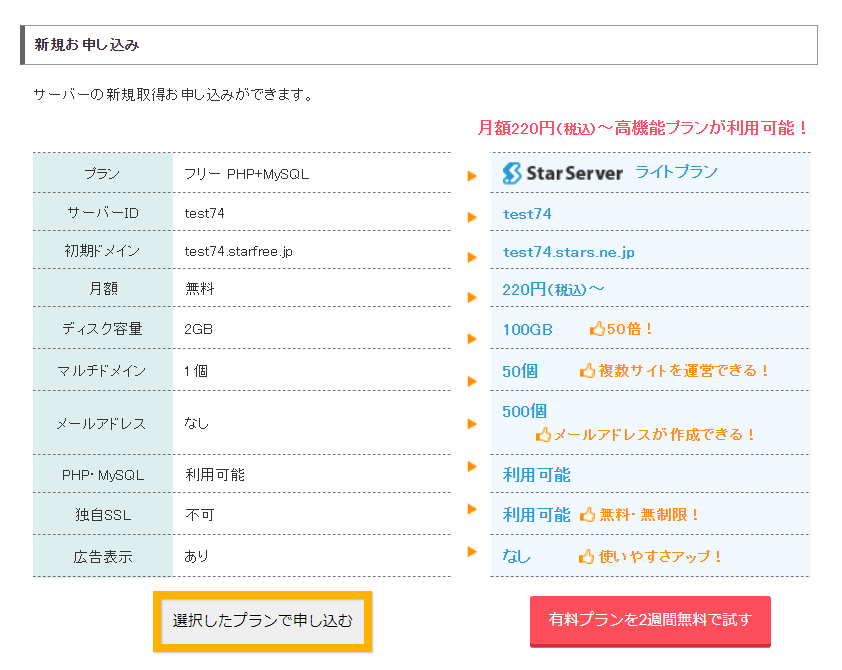This screenshot has width=842, height=670.
Task: Click the 複数サイトを運営できる！ text
Action: [x=684, y=370]
